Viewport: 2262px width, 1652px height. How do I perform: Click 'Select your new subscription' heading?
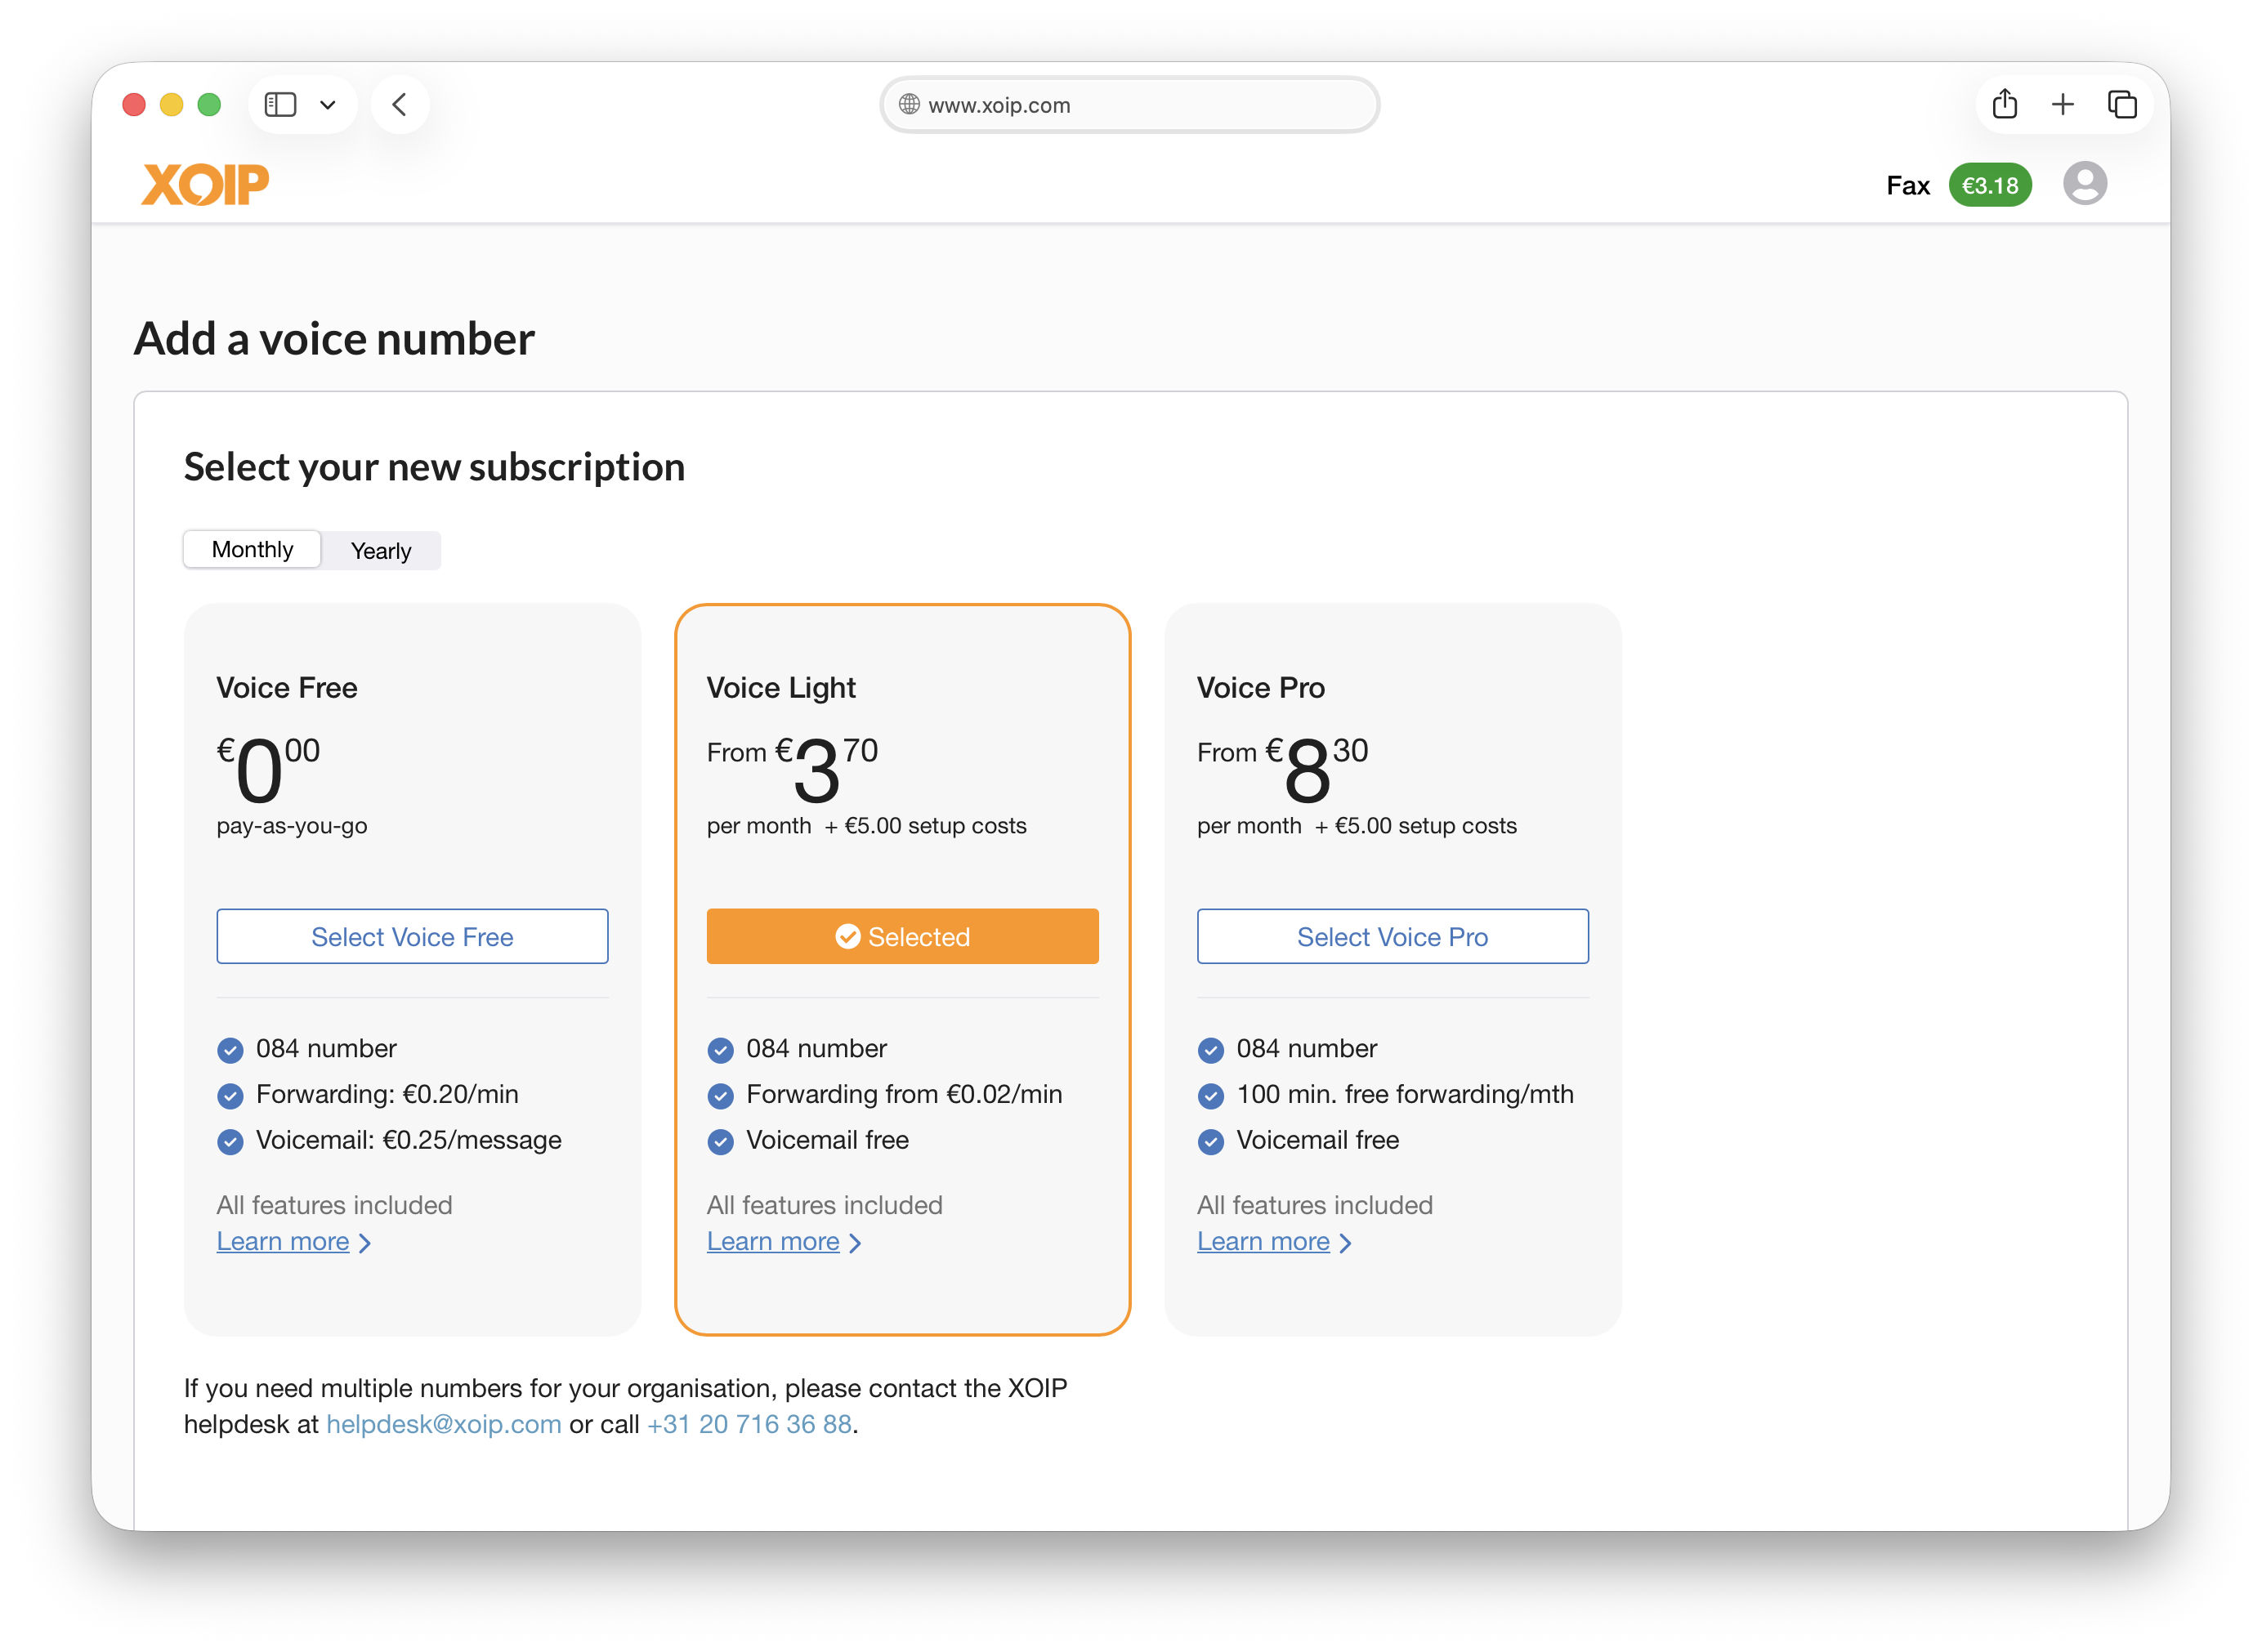[x=434, y=467]
